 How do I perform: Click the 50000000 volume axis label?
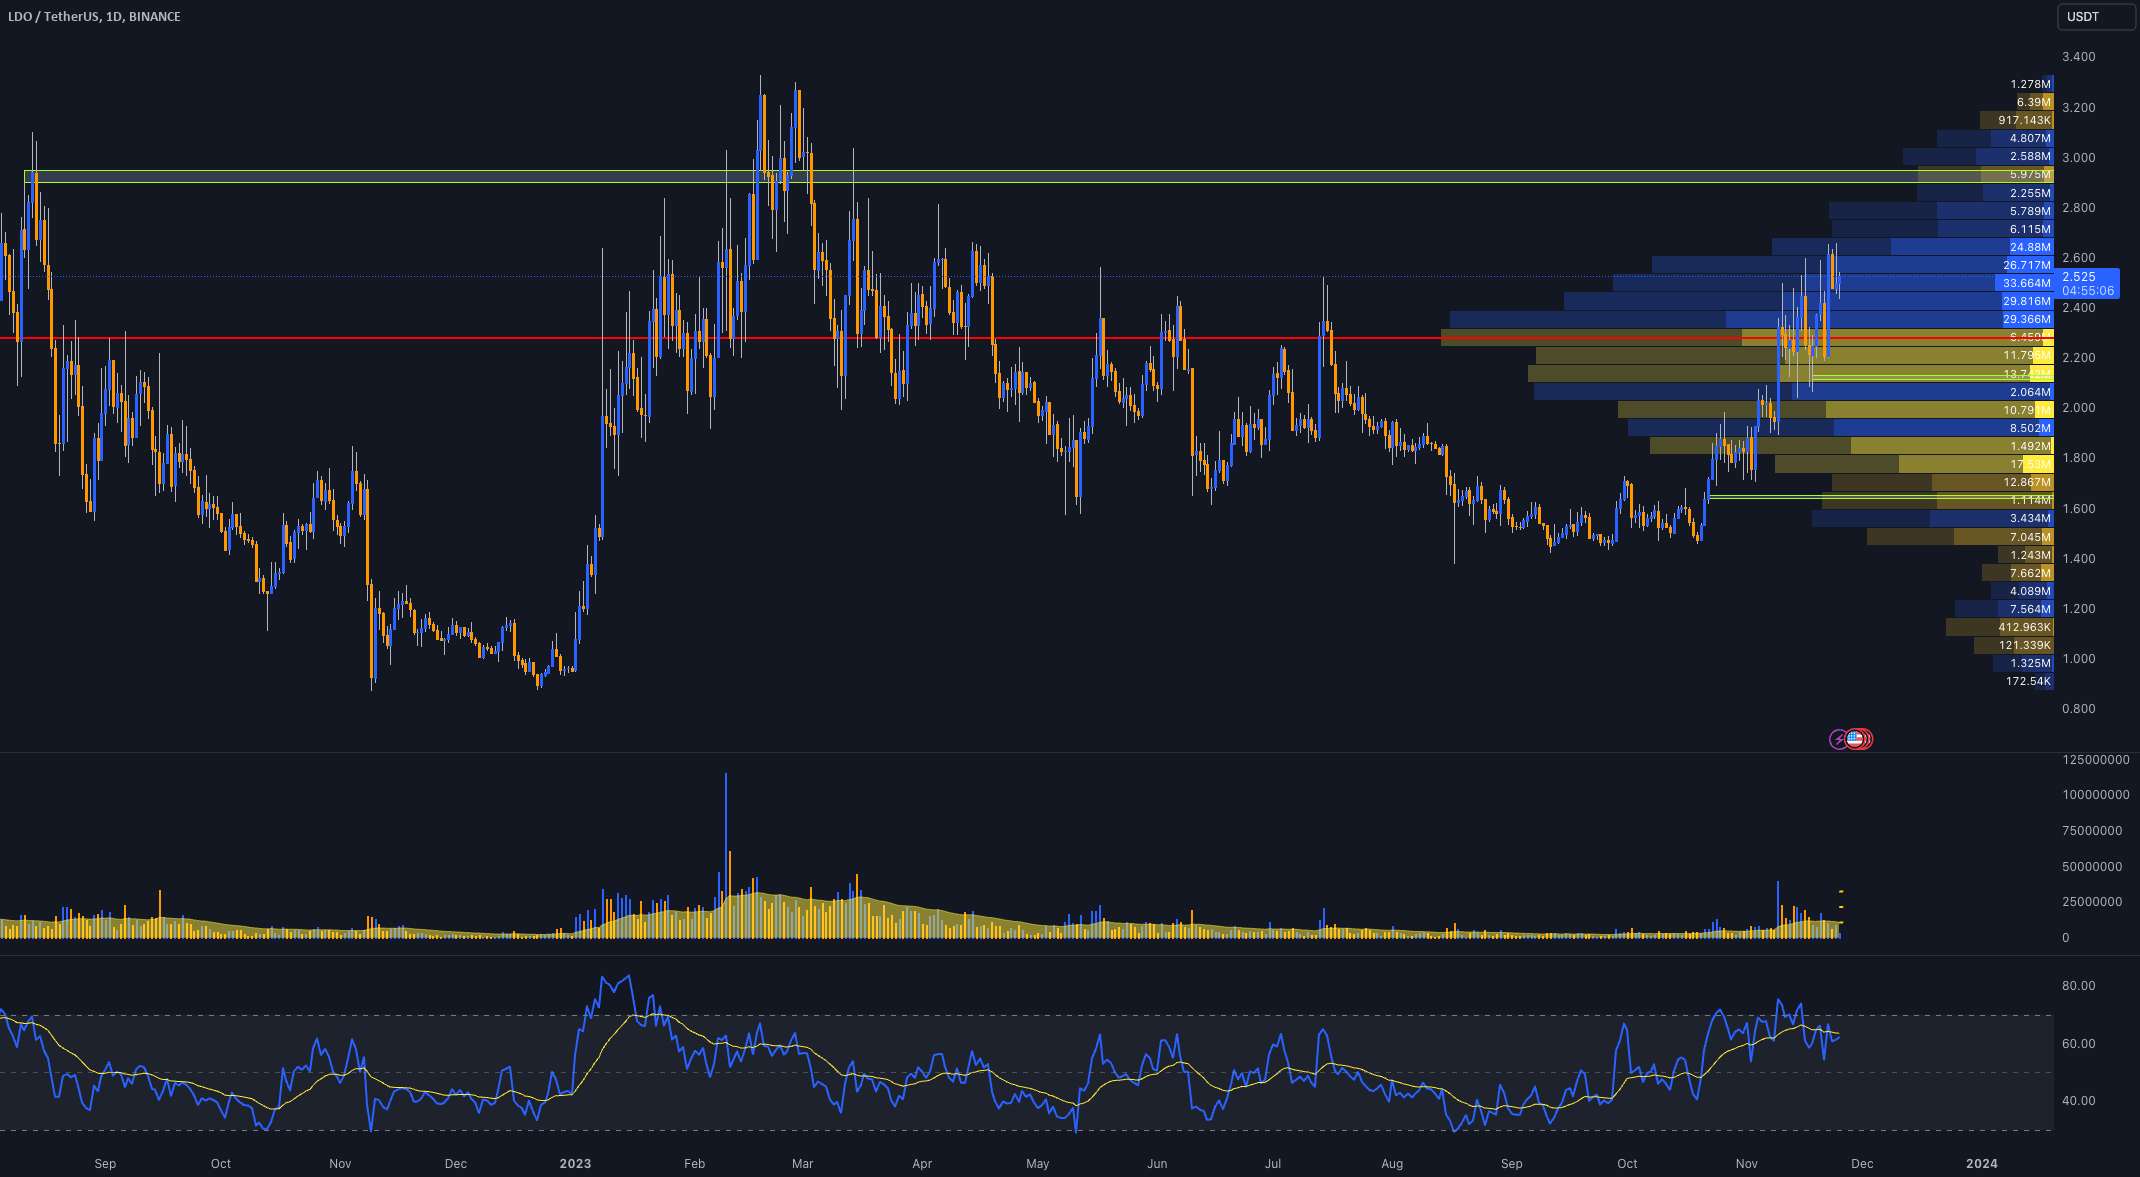[2092, 867]
